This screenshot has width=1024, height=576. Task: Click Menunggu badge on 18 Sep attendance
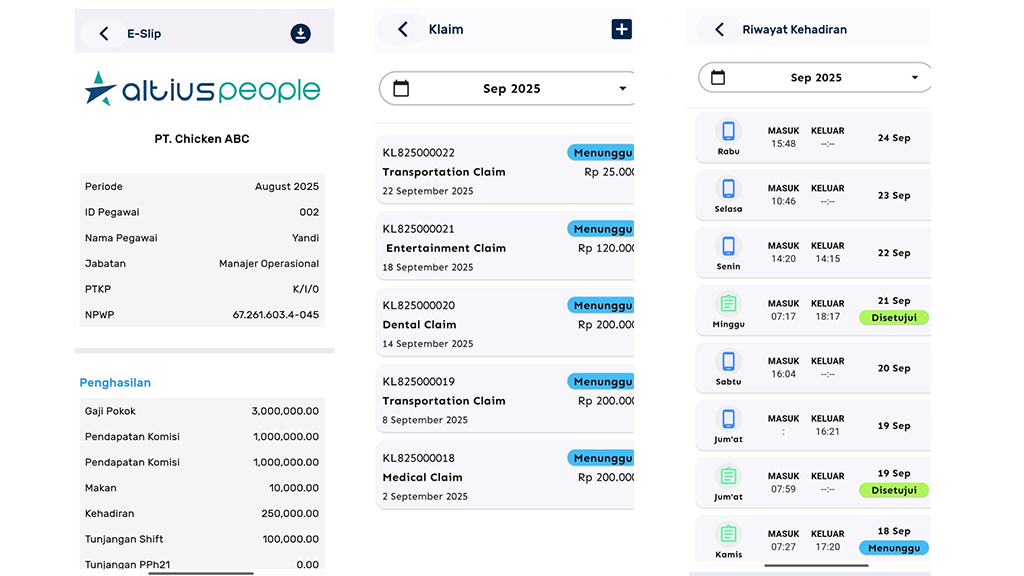pos(893,548)
